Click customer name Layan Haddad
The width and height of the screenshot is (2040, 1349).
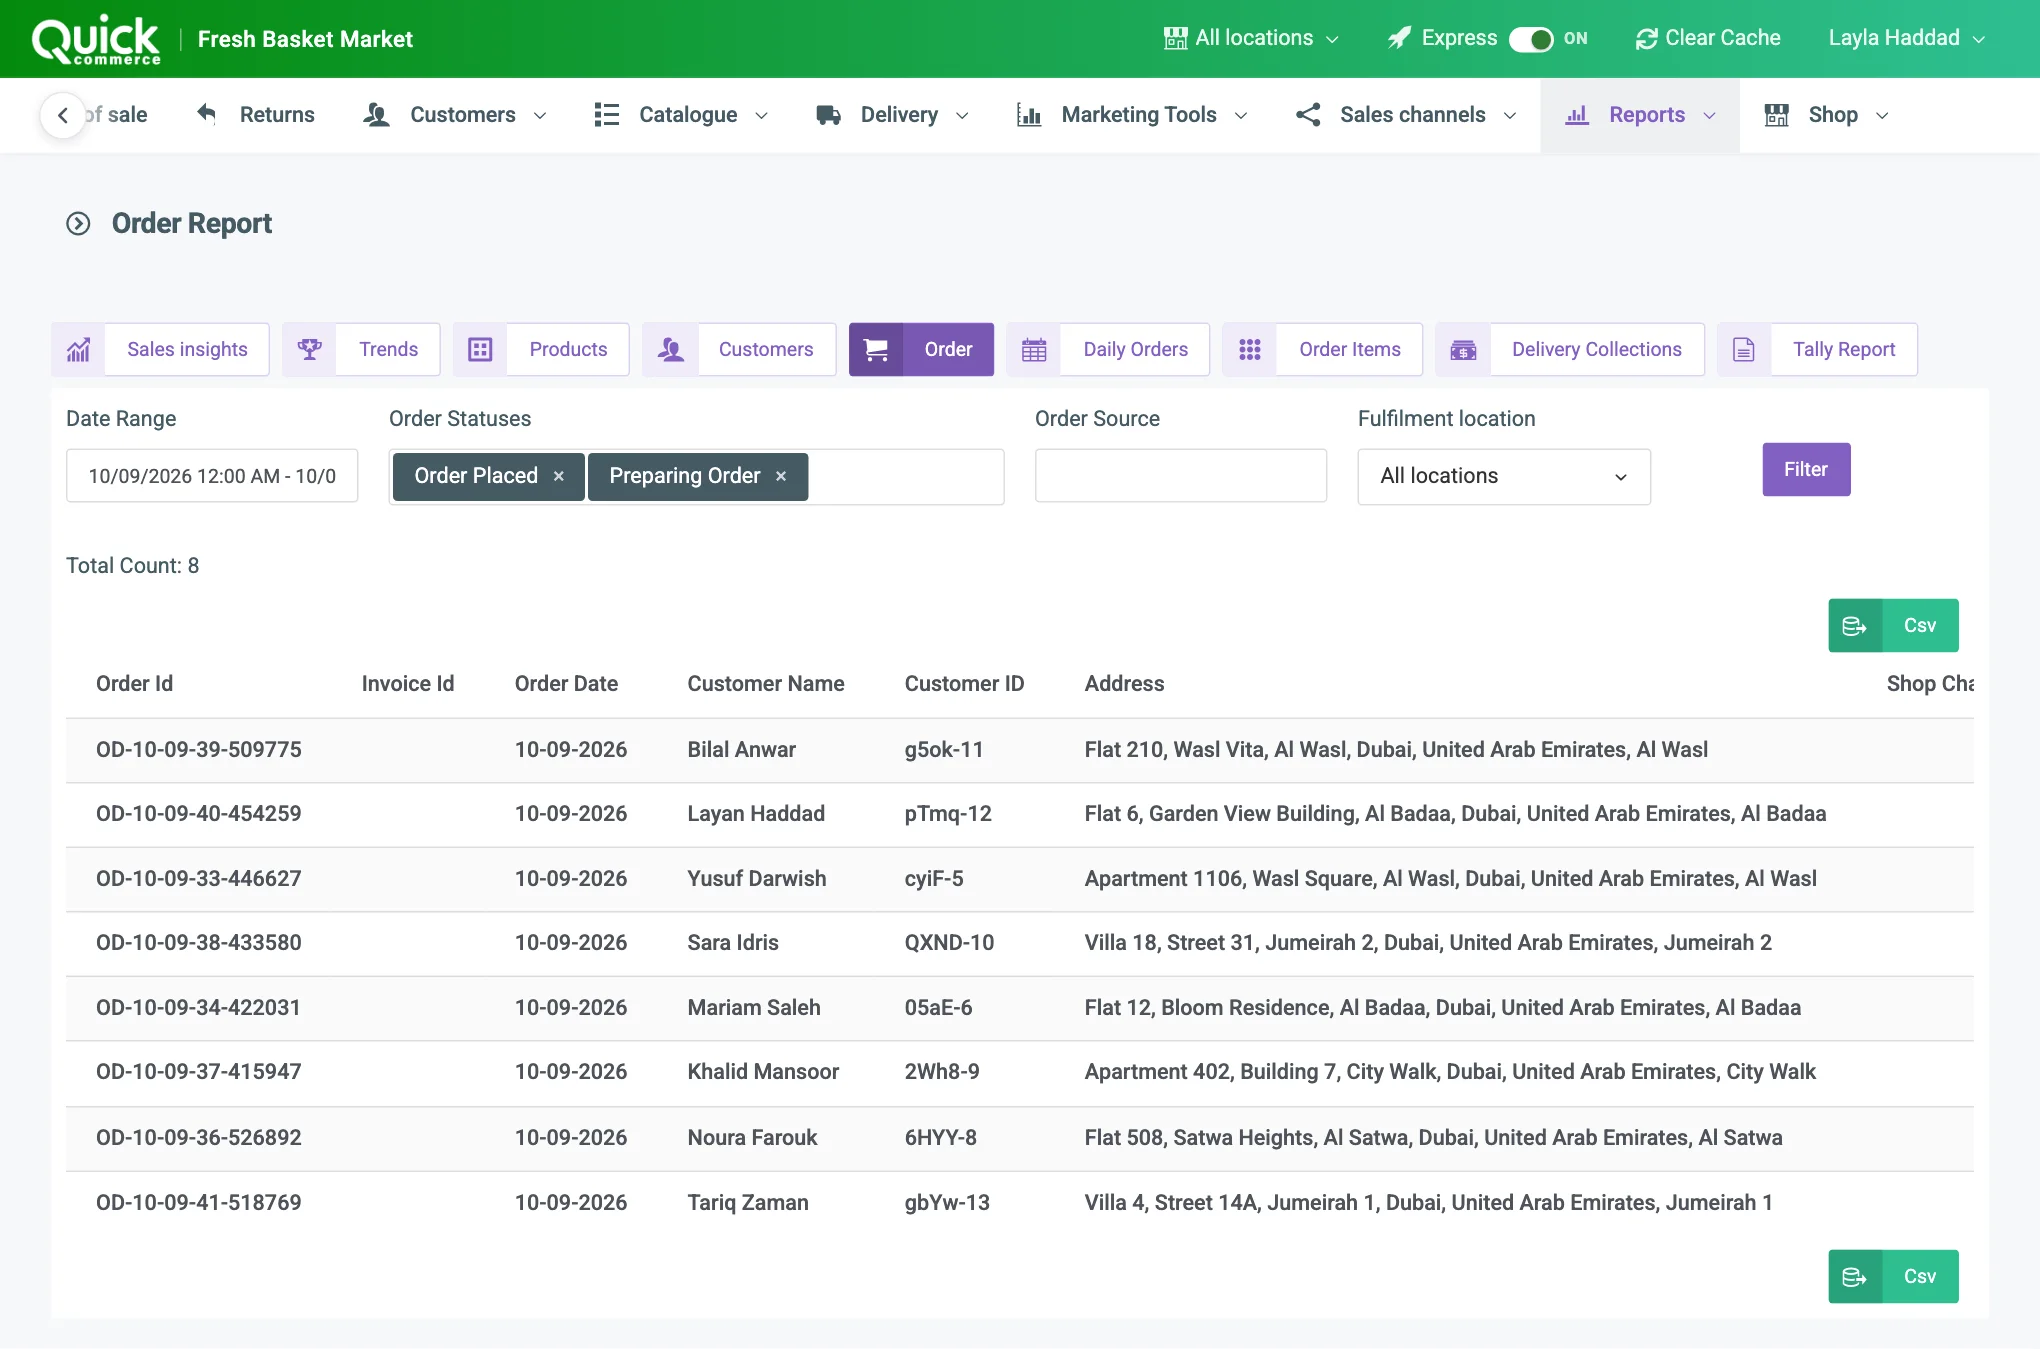click(x=756, y=814)
